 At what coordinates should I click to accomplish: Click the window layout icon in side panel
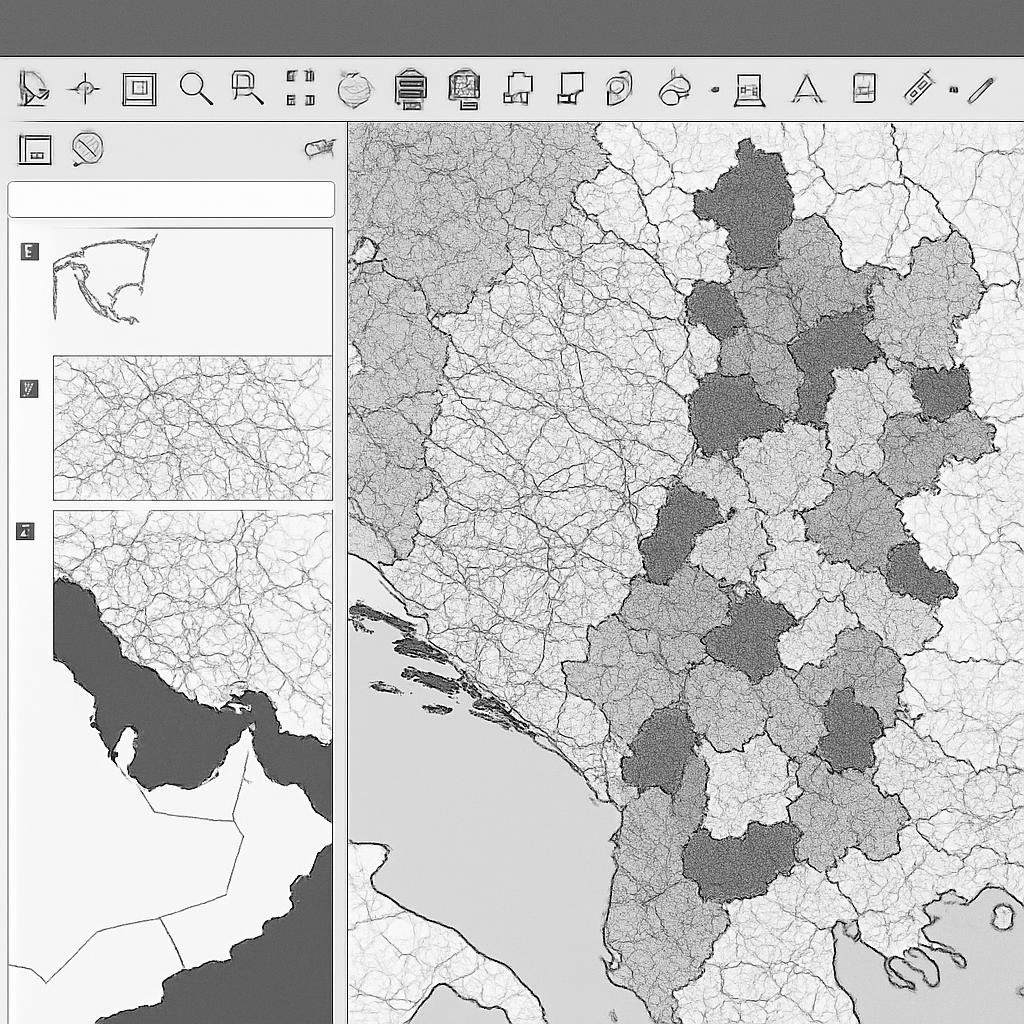coord(35,149)
